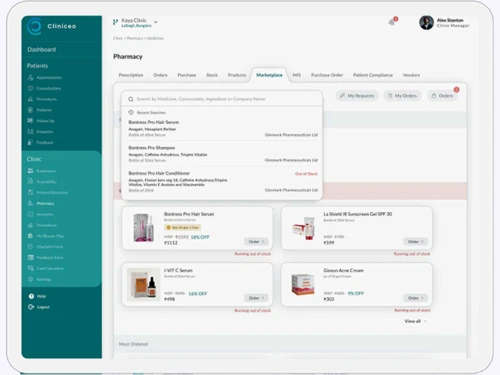Click the Clinic section heading

[34, 159]
